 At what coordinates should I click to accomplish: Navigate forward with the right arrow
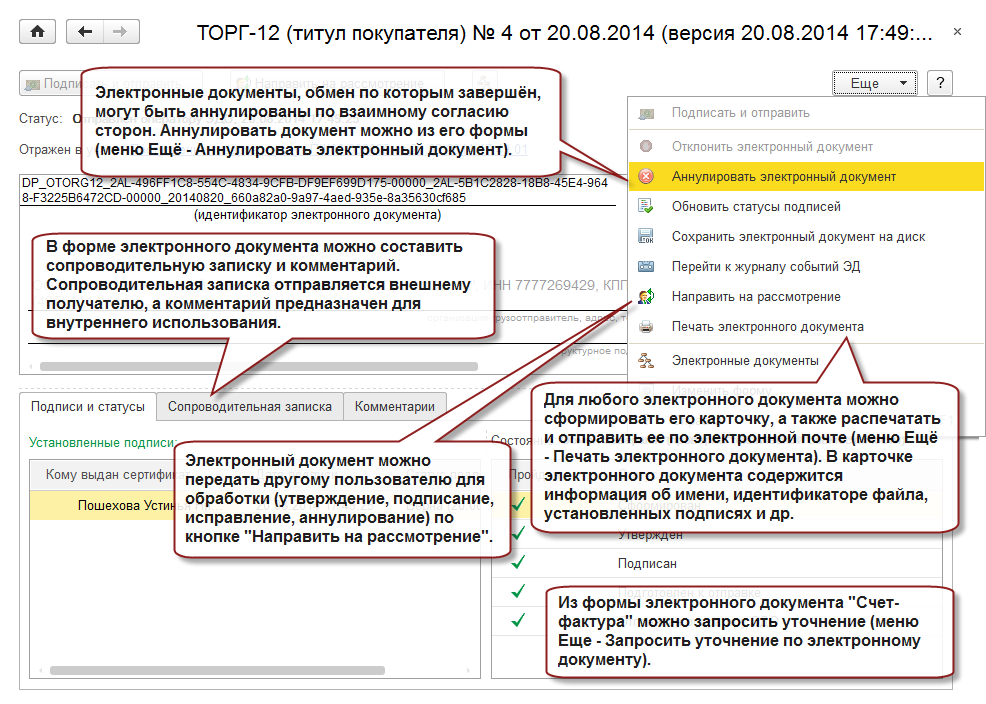pyautogui.click(x=121, y=31)
